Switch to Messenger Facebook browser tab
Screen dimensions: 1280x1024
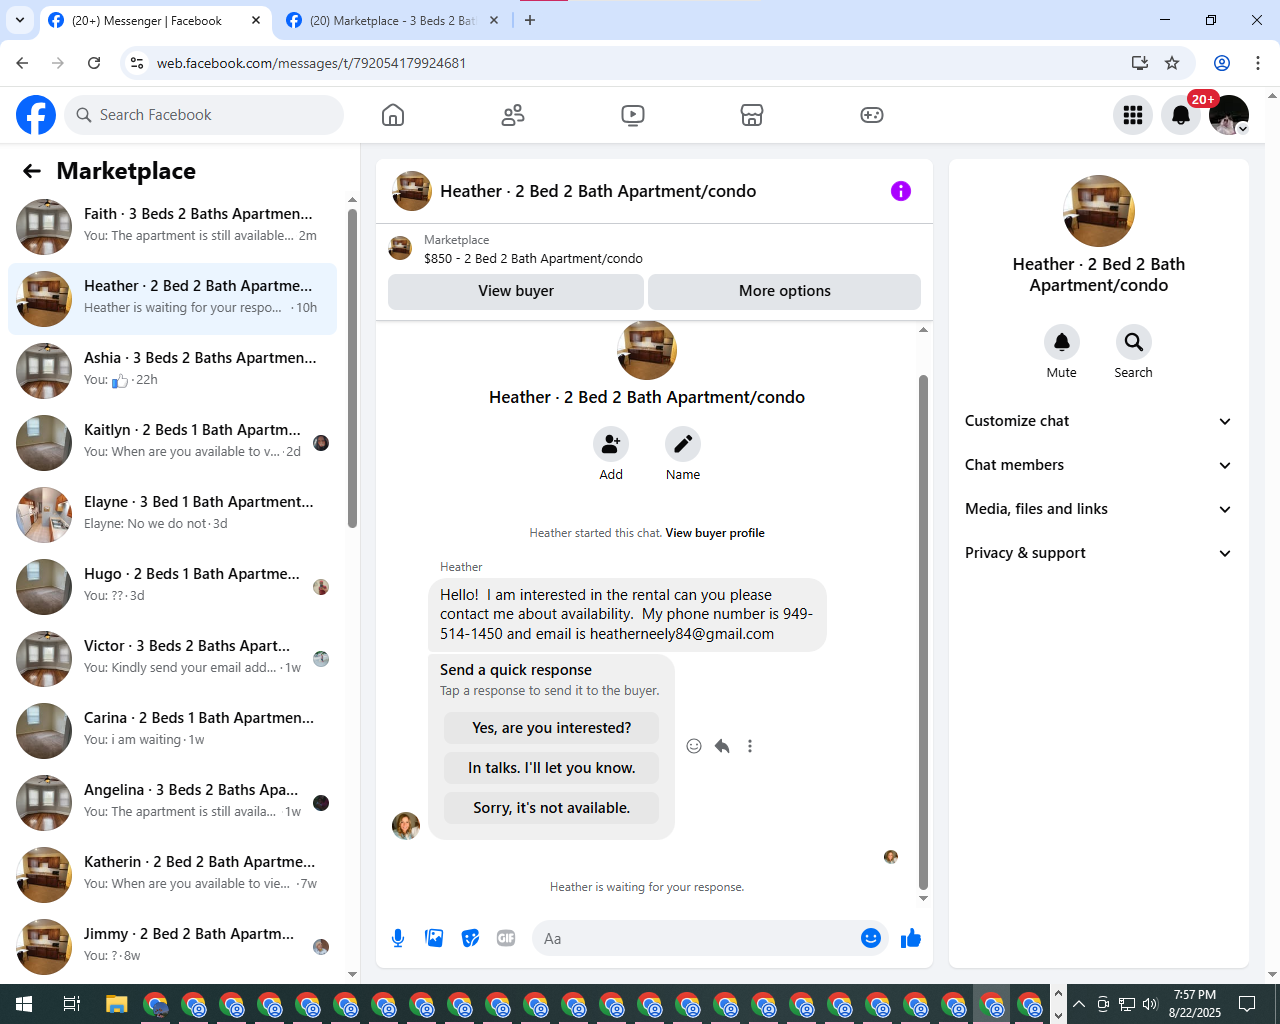(156, 20)
